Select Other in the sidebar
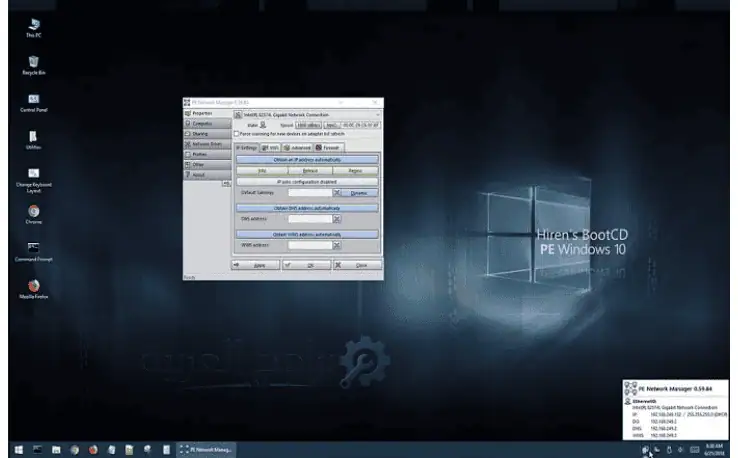Viewport: 738px width, 458px height. (208, 165)
